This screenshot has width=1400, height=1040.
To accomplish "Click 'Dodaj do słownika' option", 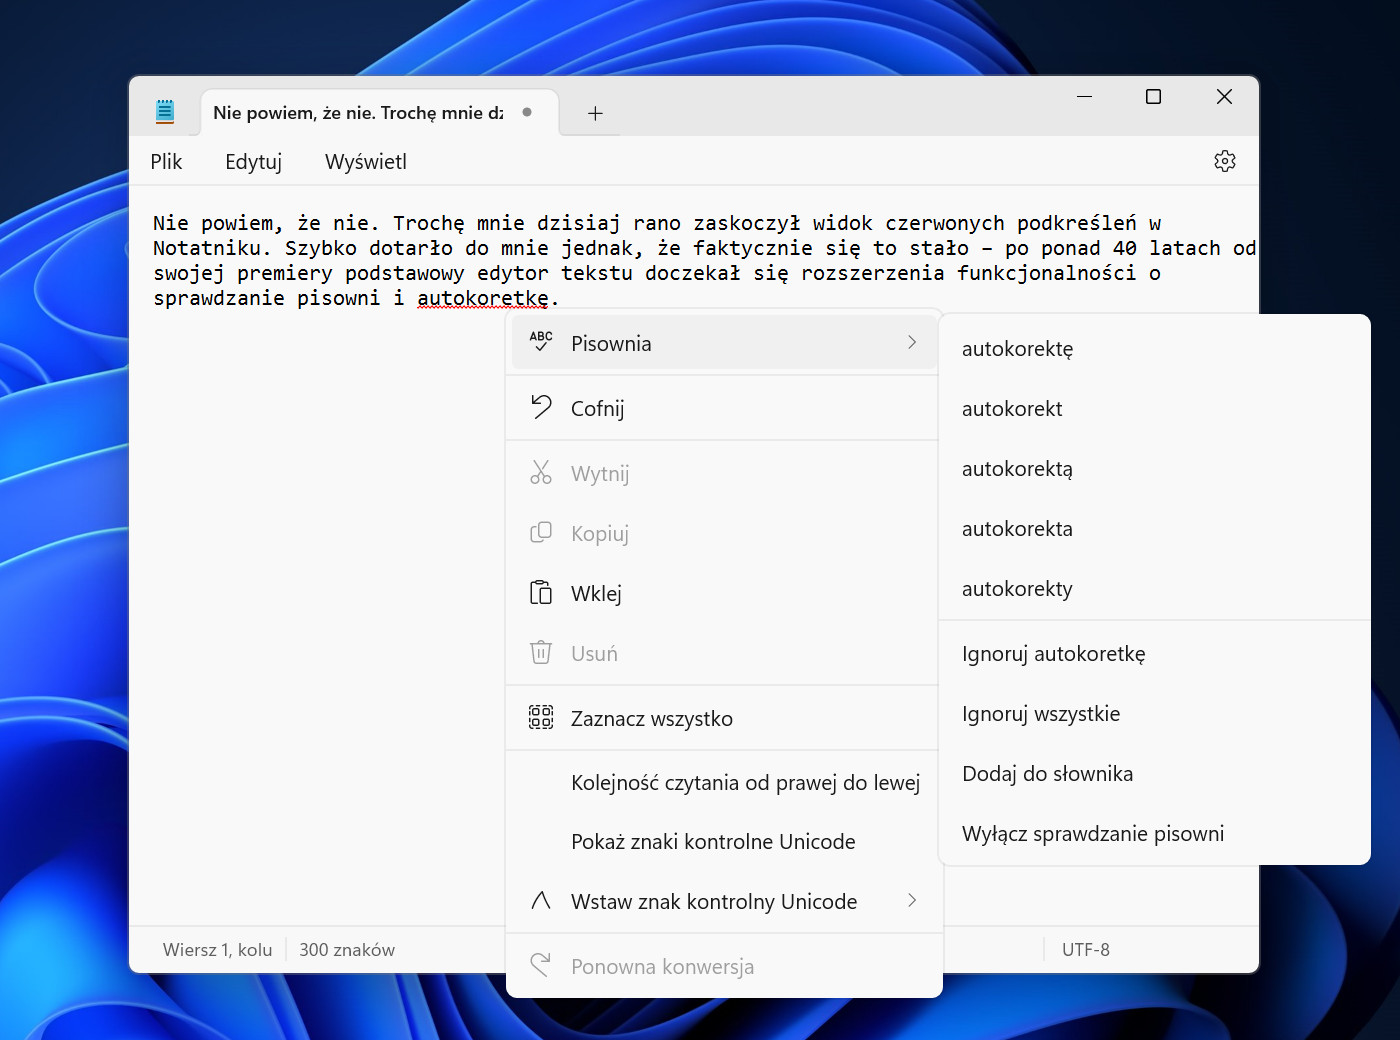I will [1154, 774].
